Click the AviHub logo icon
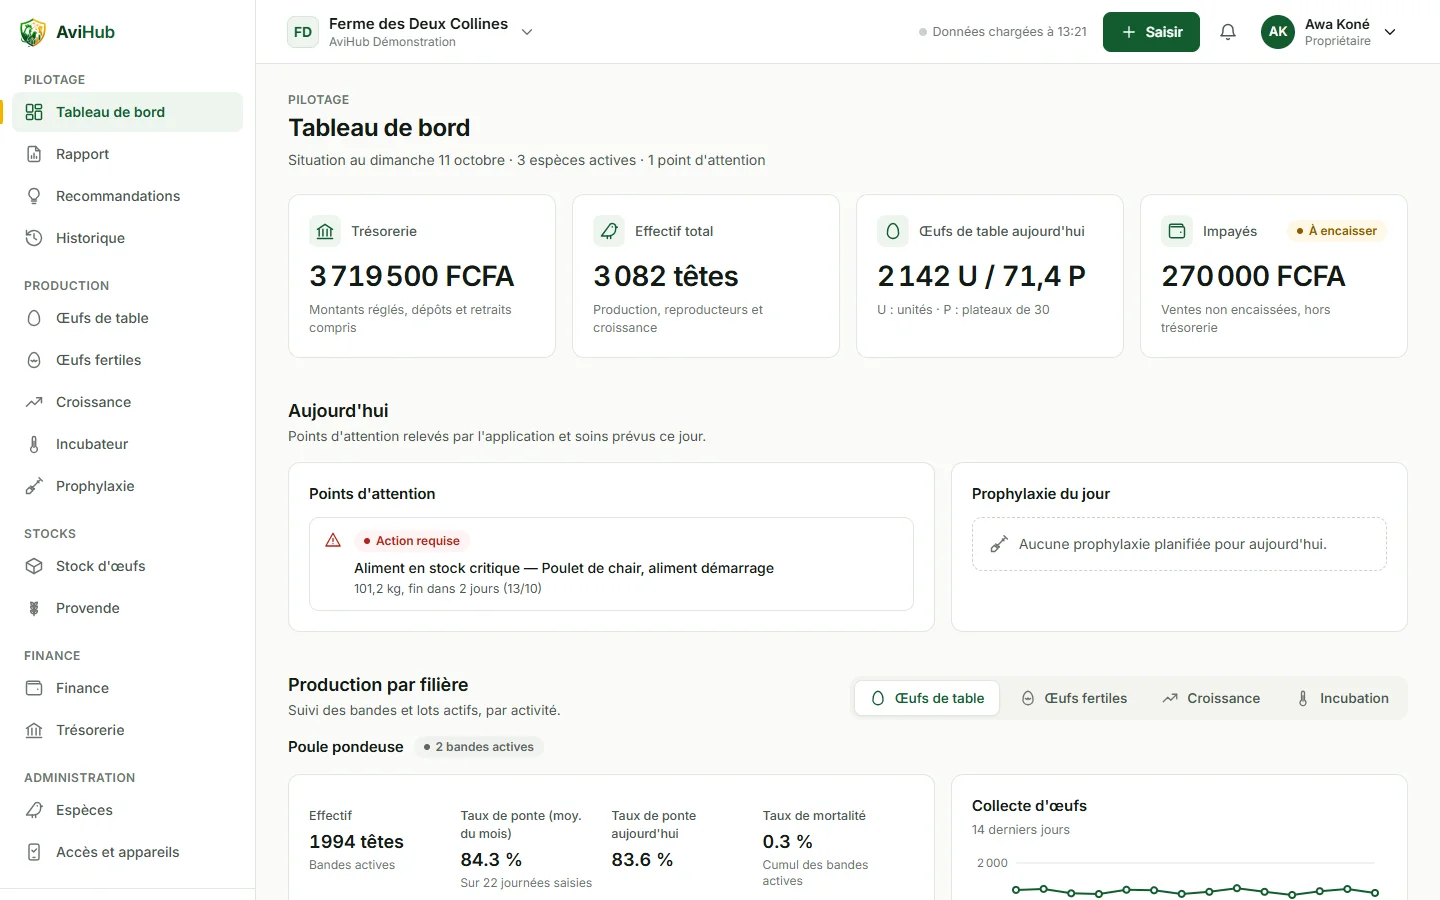The width and height of the screenshot is (1440, 900). click(x=33, y=32)
